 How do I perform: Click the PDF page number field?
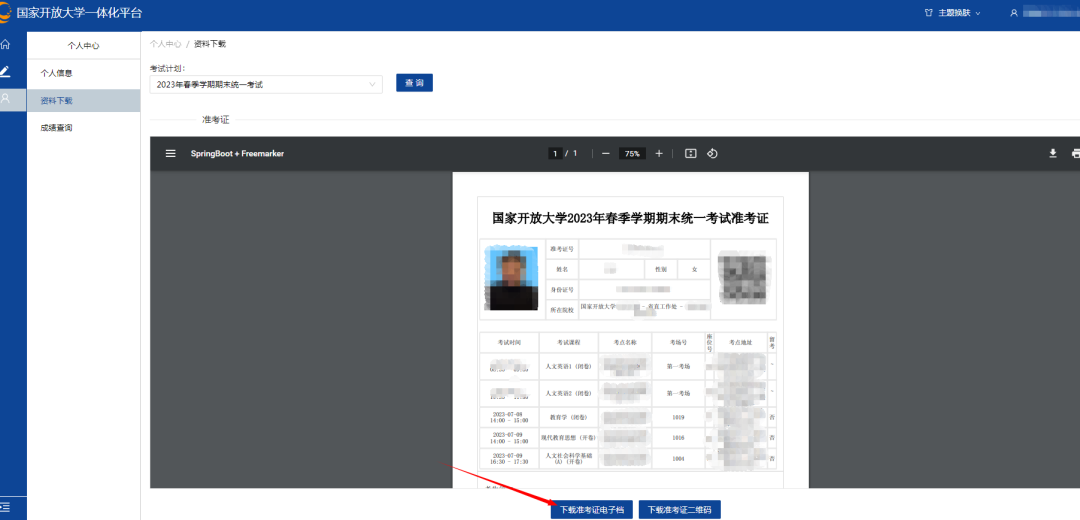[x=554, y=154]
